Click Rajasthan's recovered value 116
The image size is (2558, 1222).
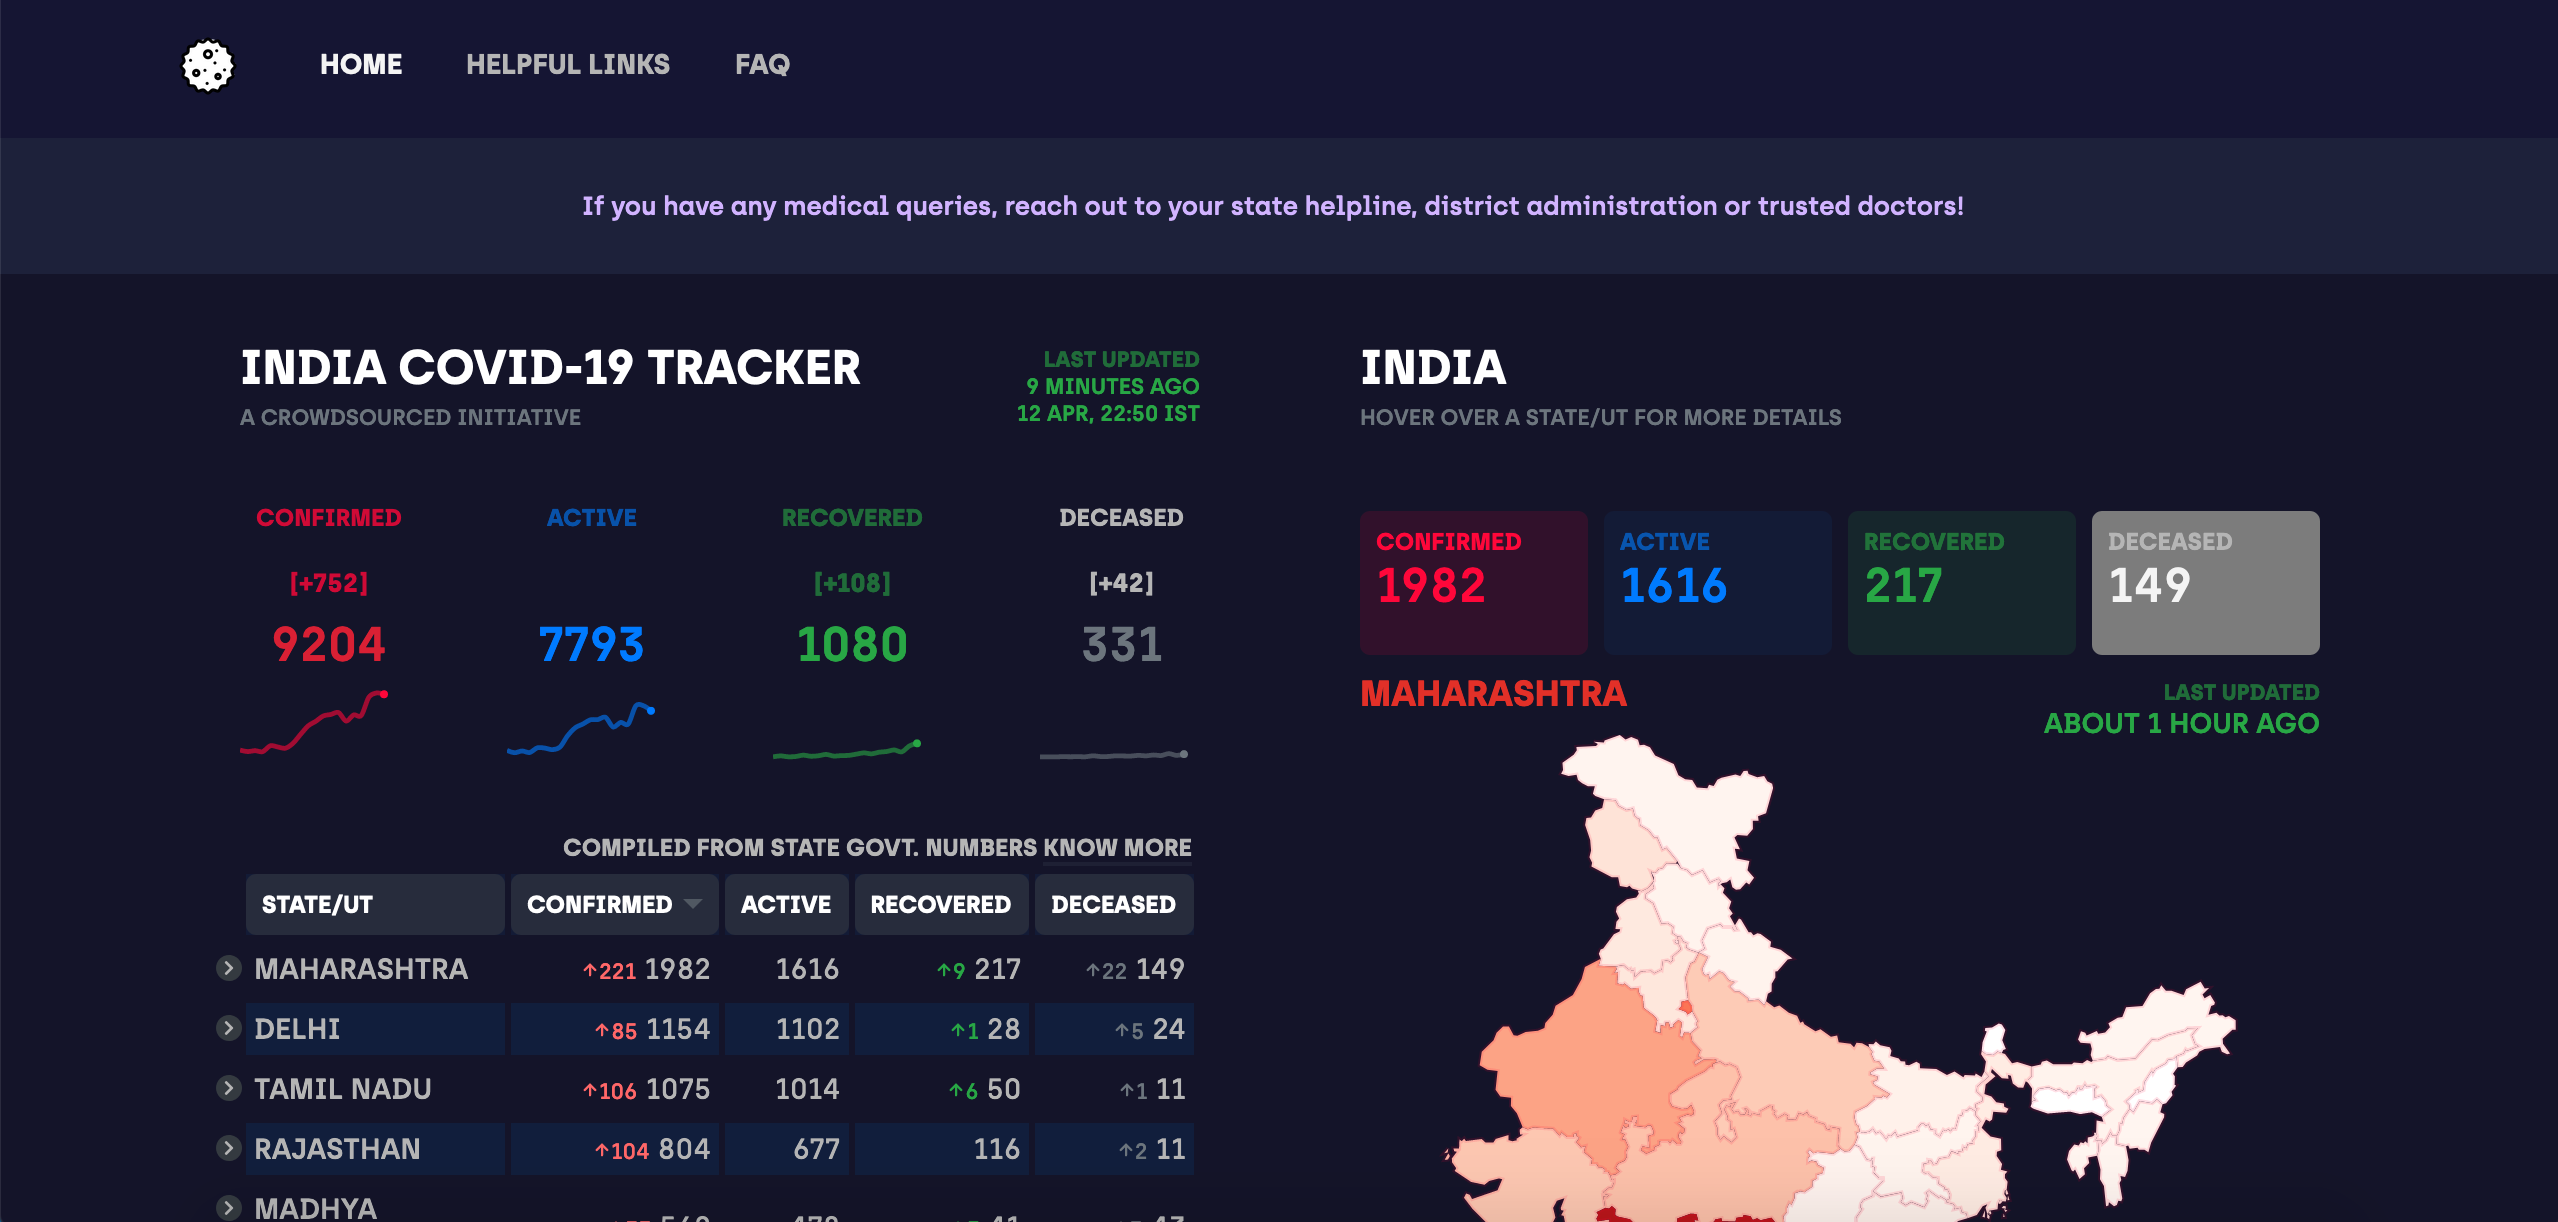[997, 1148]
